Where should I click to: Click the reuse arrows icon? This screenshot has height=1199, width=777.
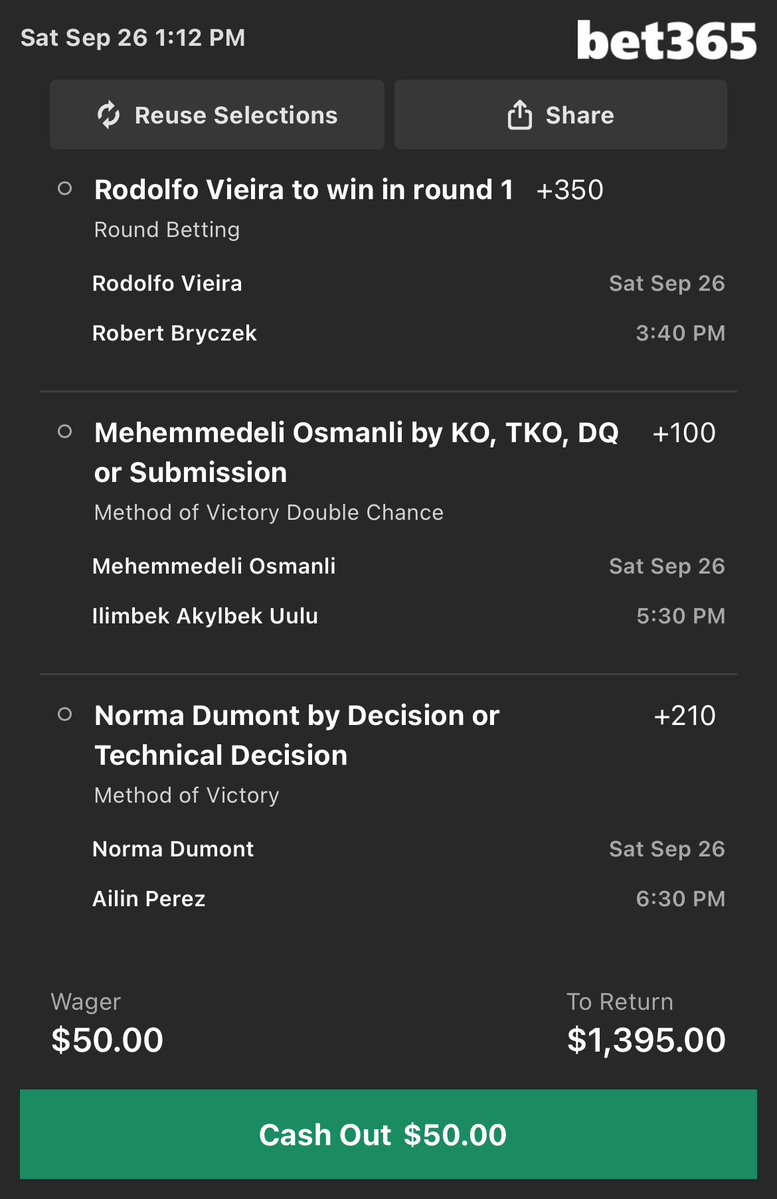point(109,115)
